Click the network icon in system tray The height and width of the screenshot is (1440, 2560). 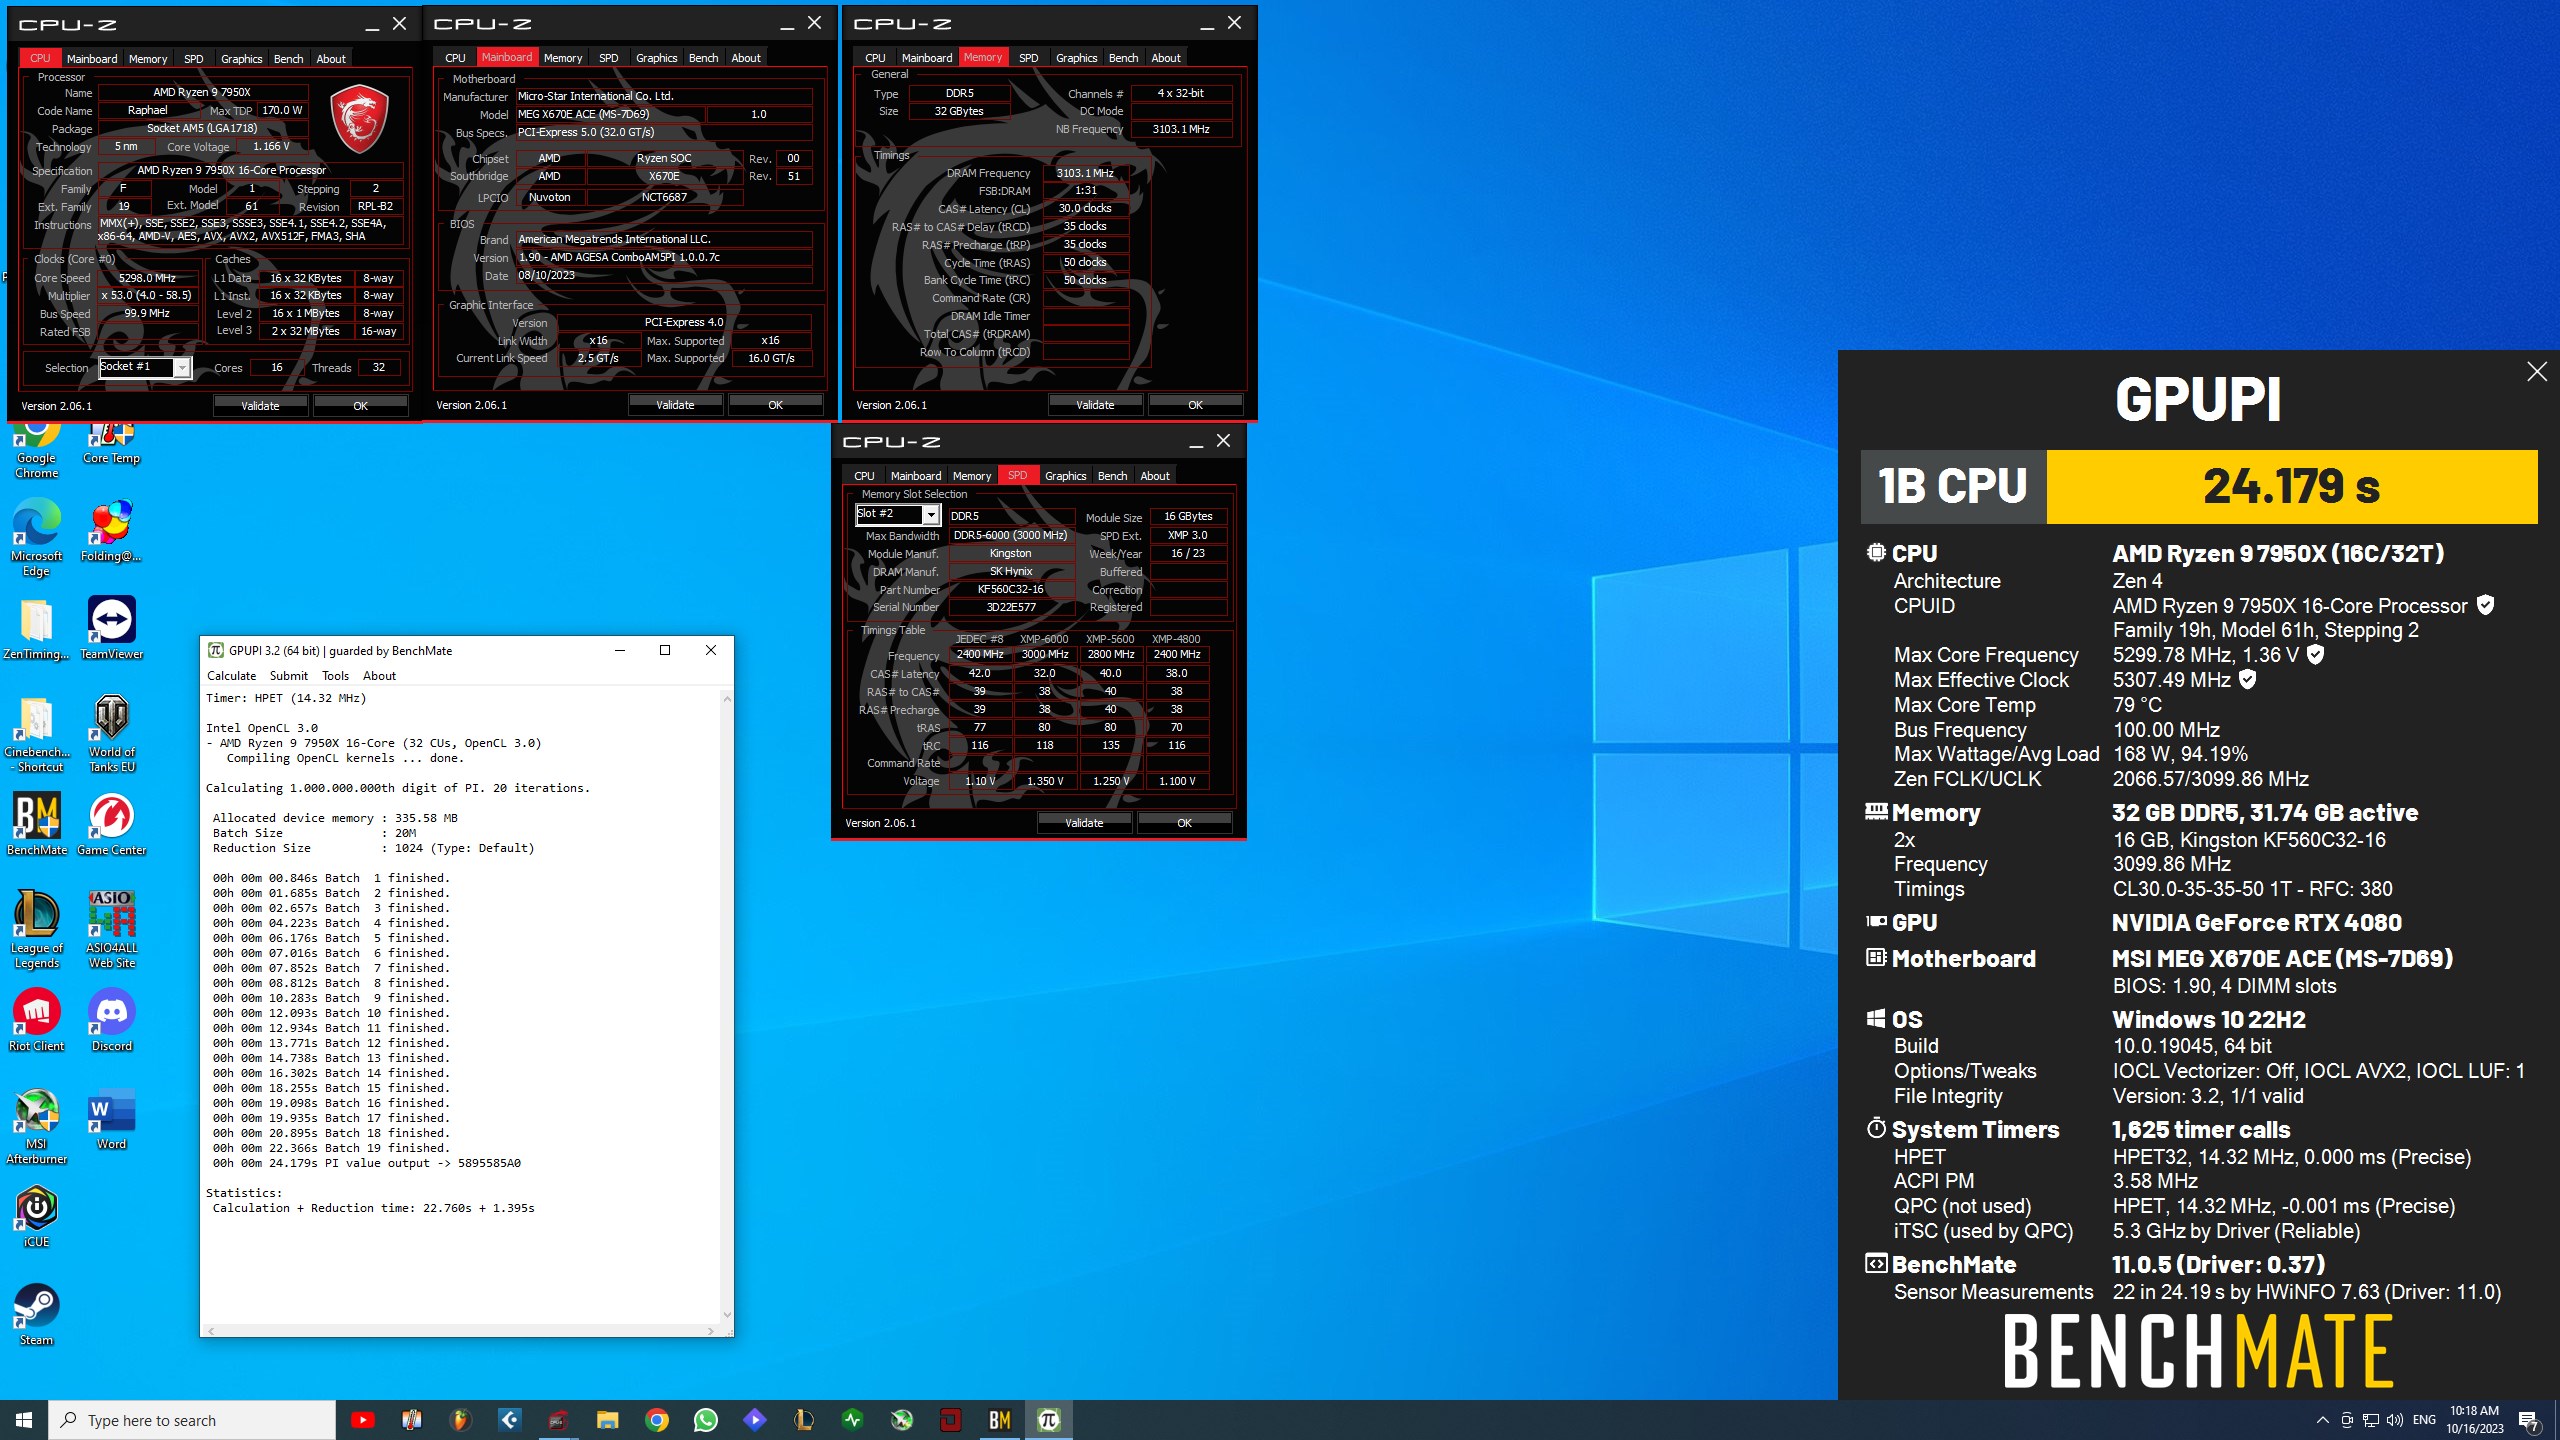pyautogui.click(x=2370, y=1420)
